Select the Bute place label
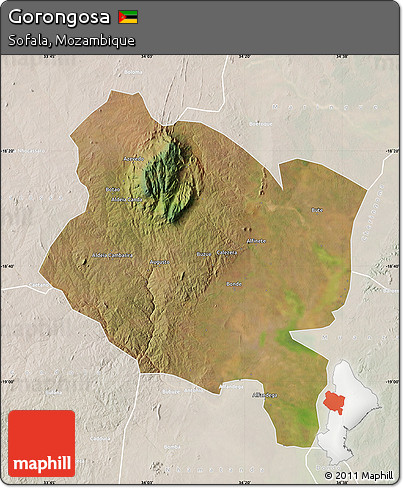 pos(317,210)
